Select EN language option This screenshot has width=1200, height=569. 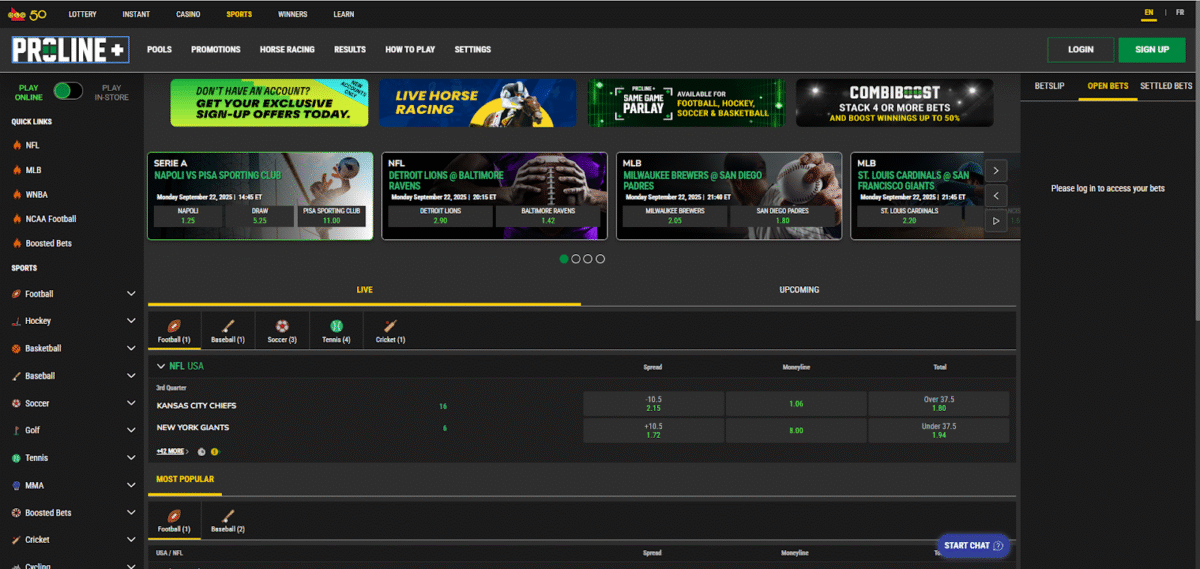click(x=1149, y=13)
